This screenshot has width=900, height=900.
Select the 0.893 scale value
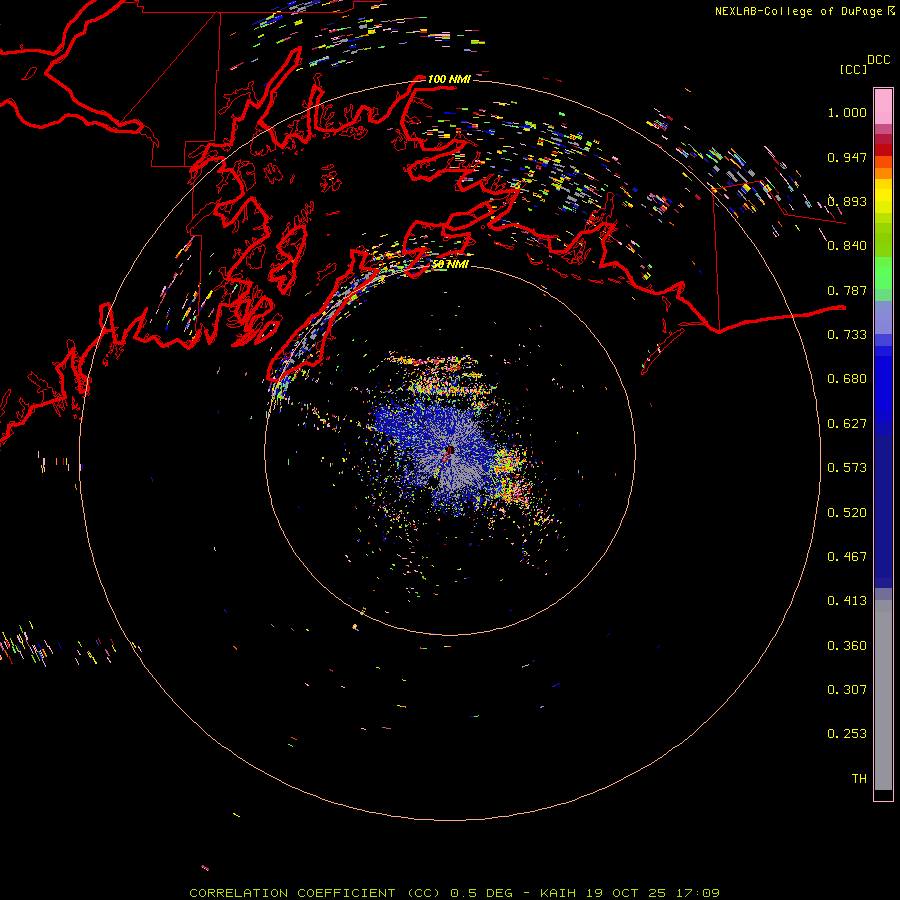click(847, 201)
